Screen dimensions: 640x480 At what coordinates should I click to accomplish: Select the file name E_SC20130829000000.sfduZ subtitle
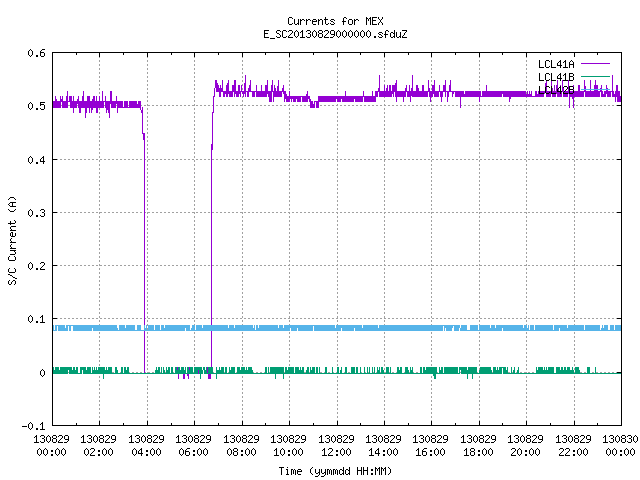tap(335, 34)
